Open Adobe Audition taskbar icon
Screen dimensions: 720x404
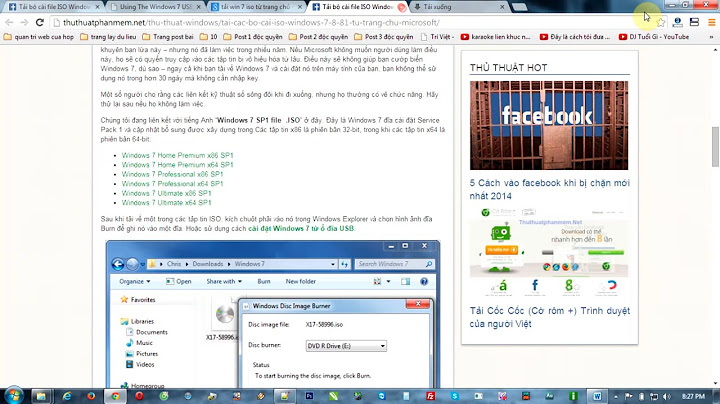coord(549,396)
